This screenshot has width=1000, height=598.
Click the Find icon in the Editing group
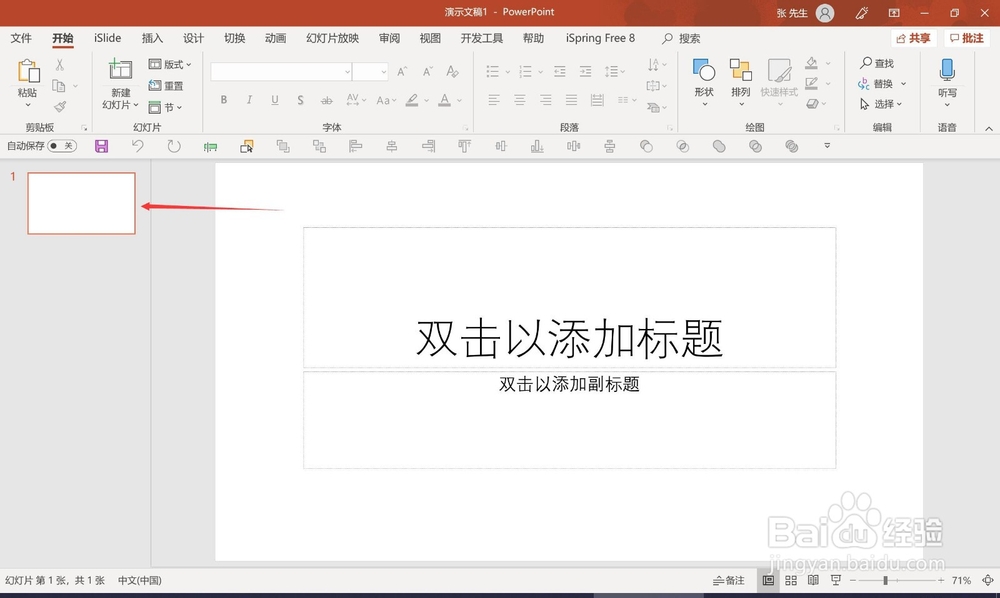880,62
